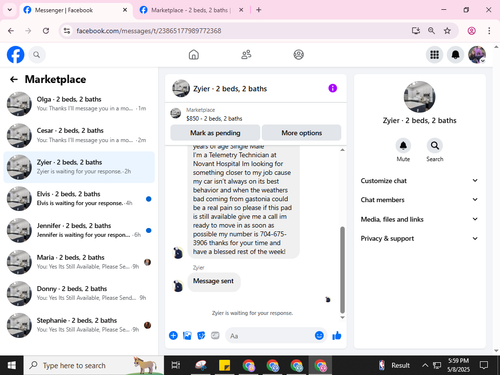Bookmark this tab with star icon
Screen dimensions: 500x375
pos(447,31)
